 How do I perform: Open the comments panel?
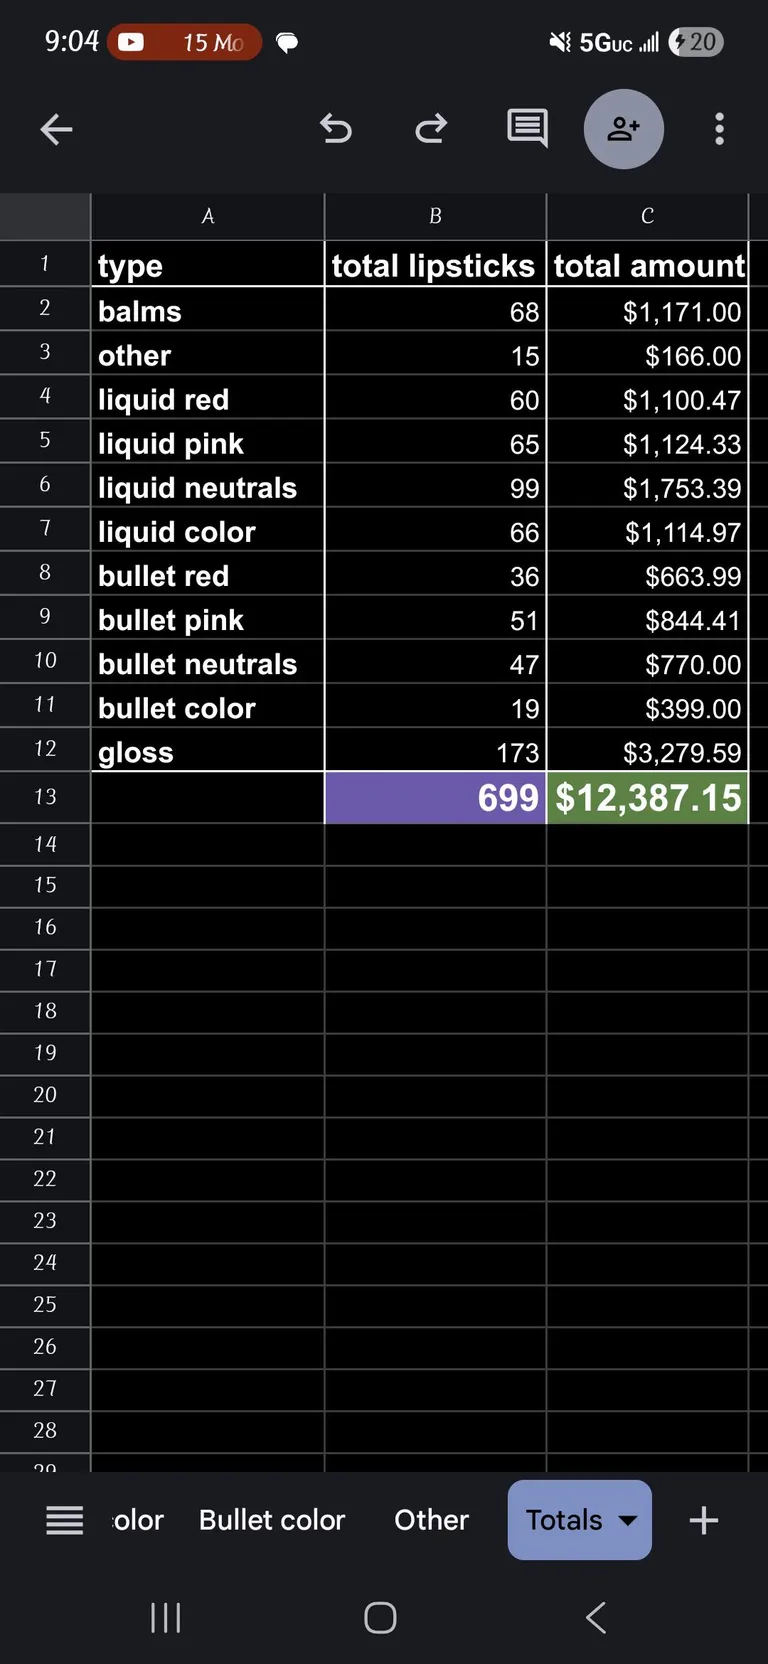[x=527, y=129]
